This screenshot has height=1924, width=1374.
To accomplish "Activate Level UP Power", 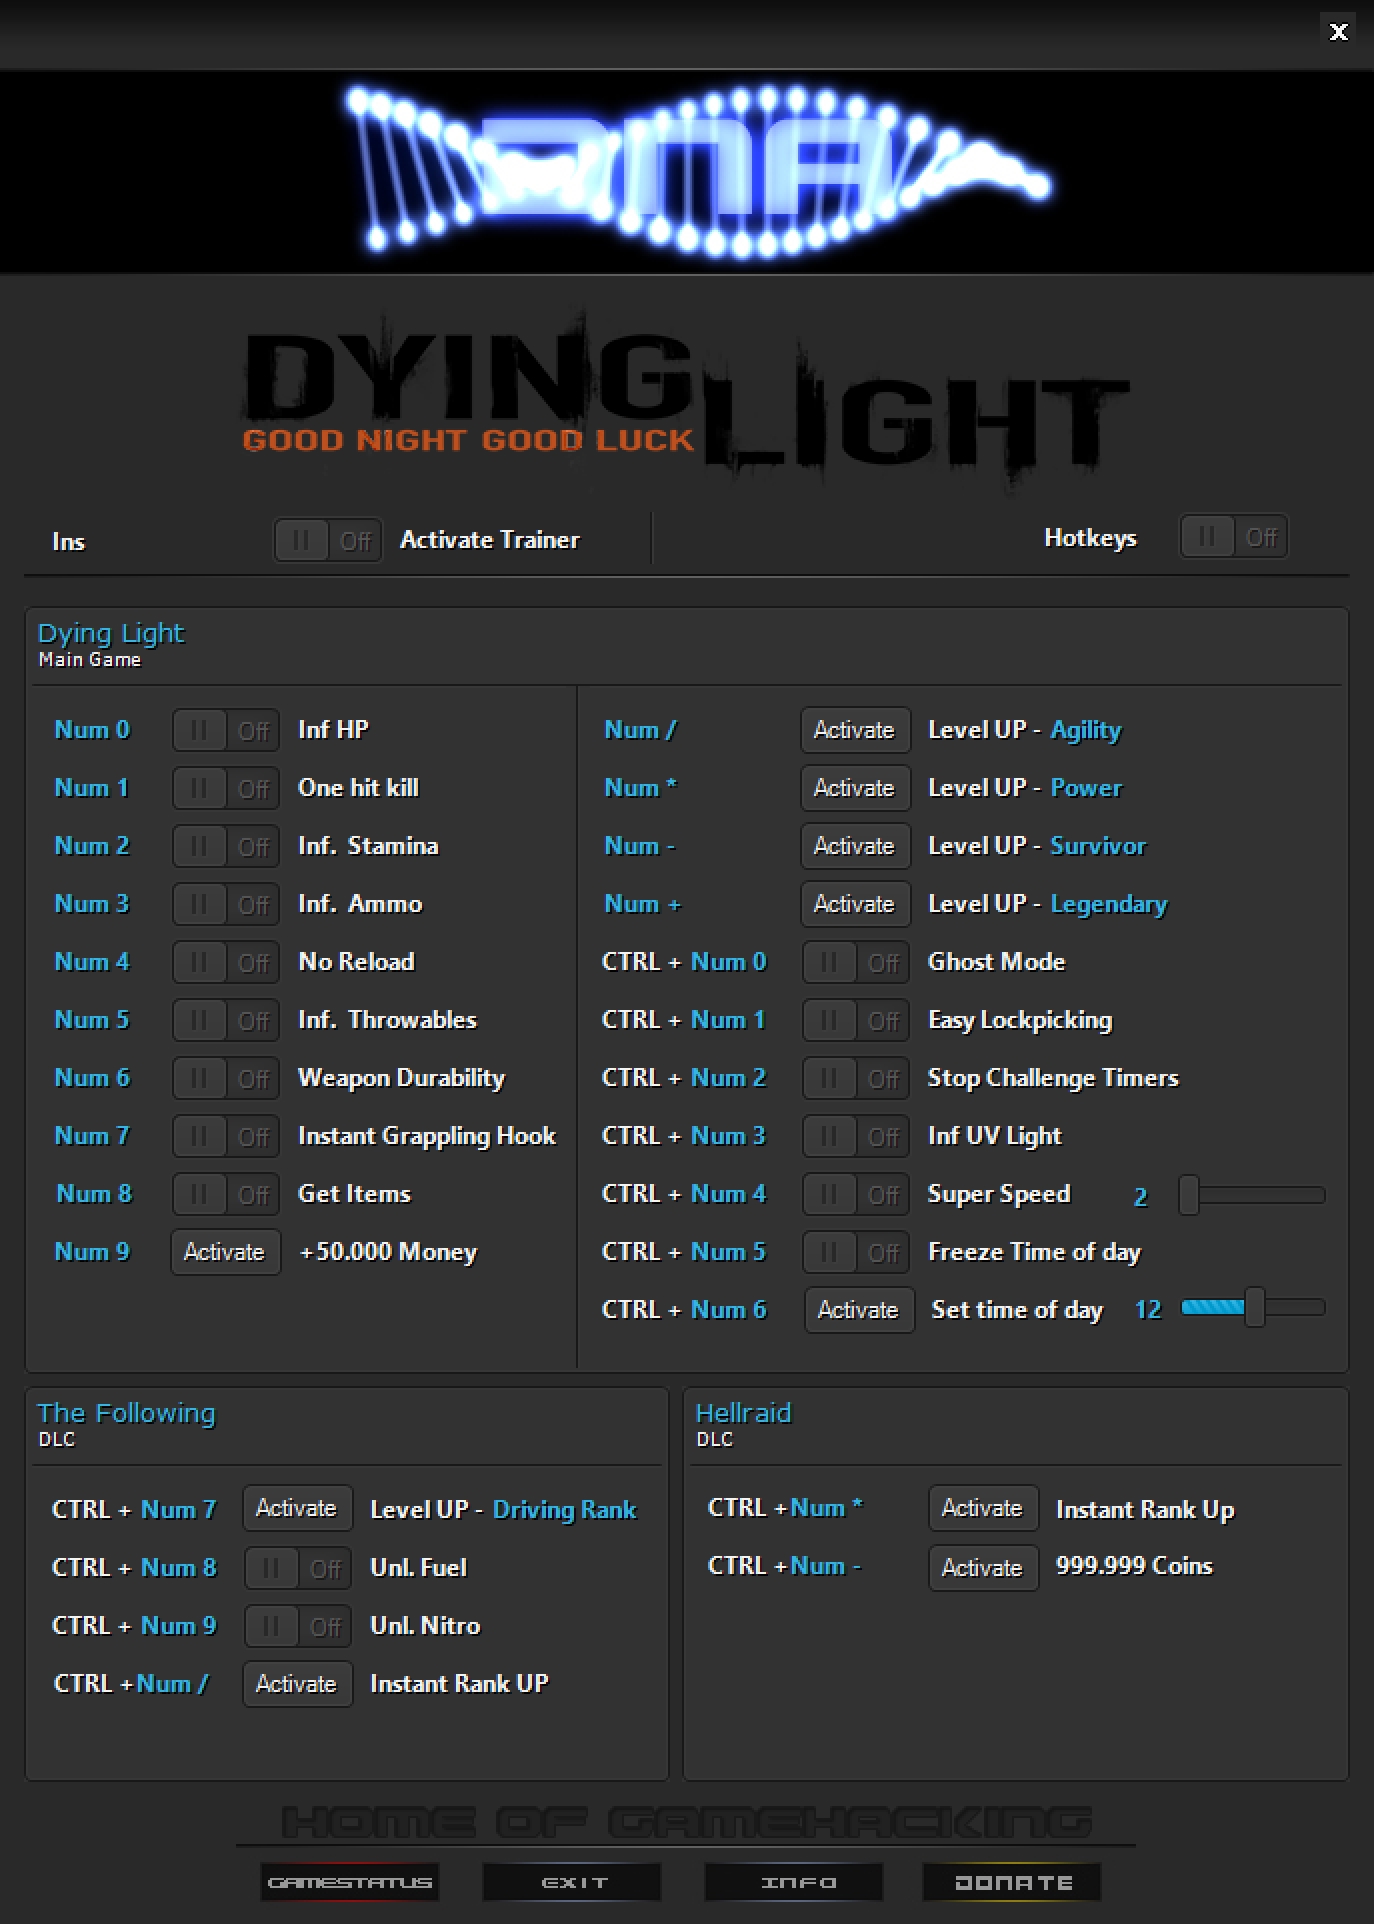I will tap(856, 789).
